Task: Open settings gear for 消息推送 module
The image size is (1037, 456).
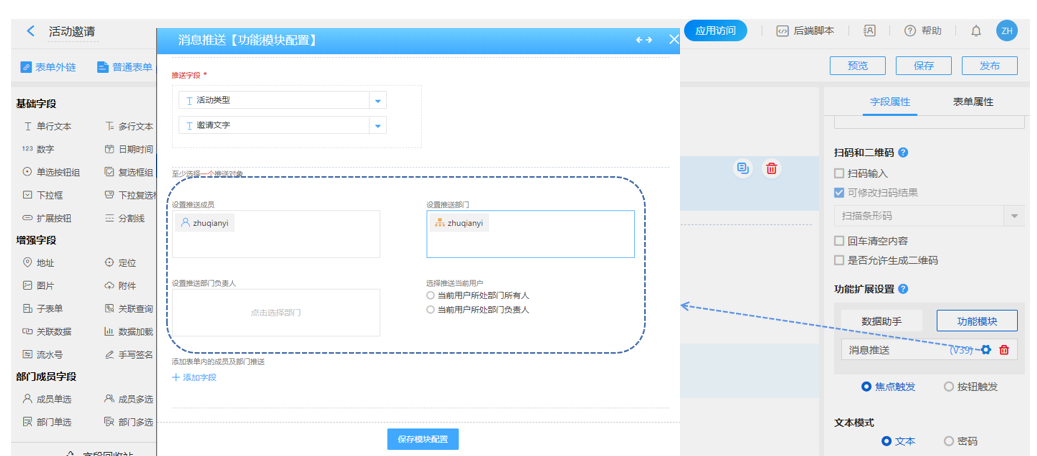Action: (x=986, y=350)
